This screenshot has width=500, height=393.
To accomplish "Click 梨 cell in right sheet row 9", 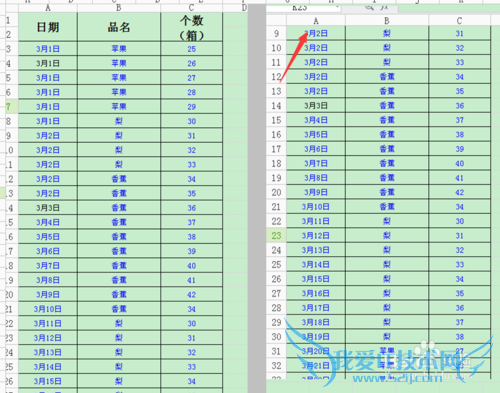I will coord(387,34).
